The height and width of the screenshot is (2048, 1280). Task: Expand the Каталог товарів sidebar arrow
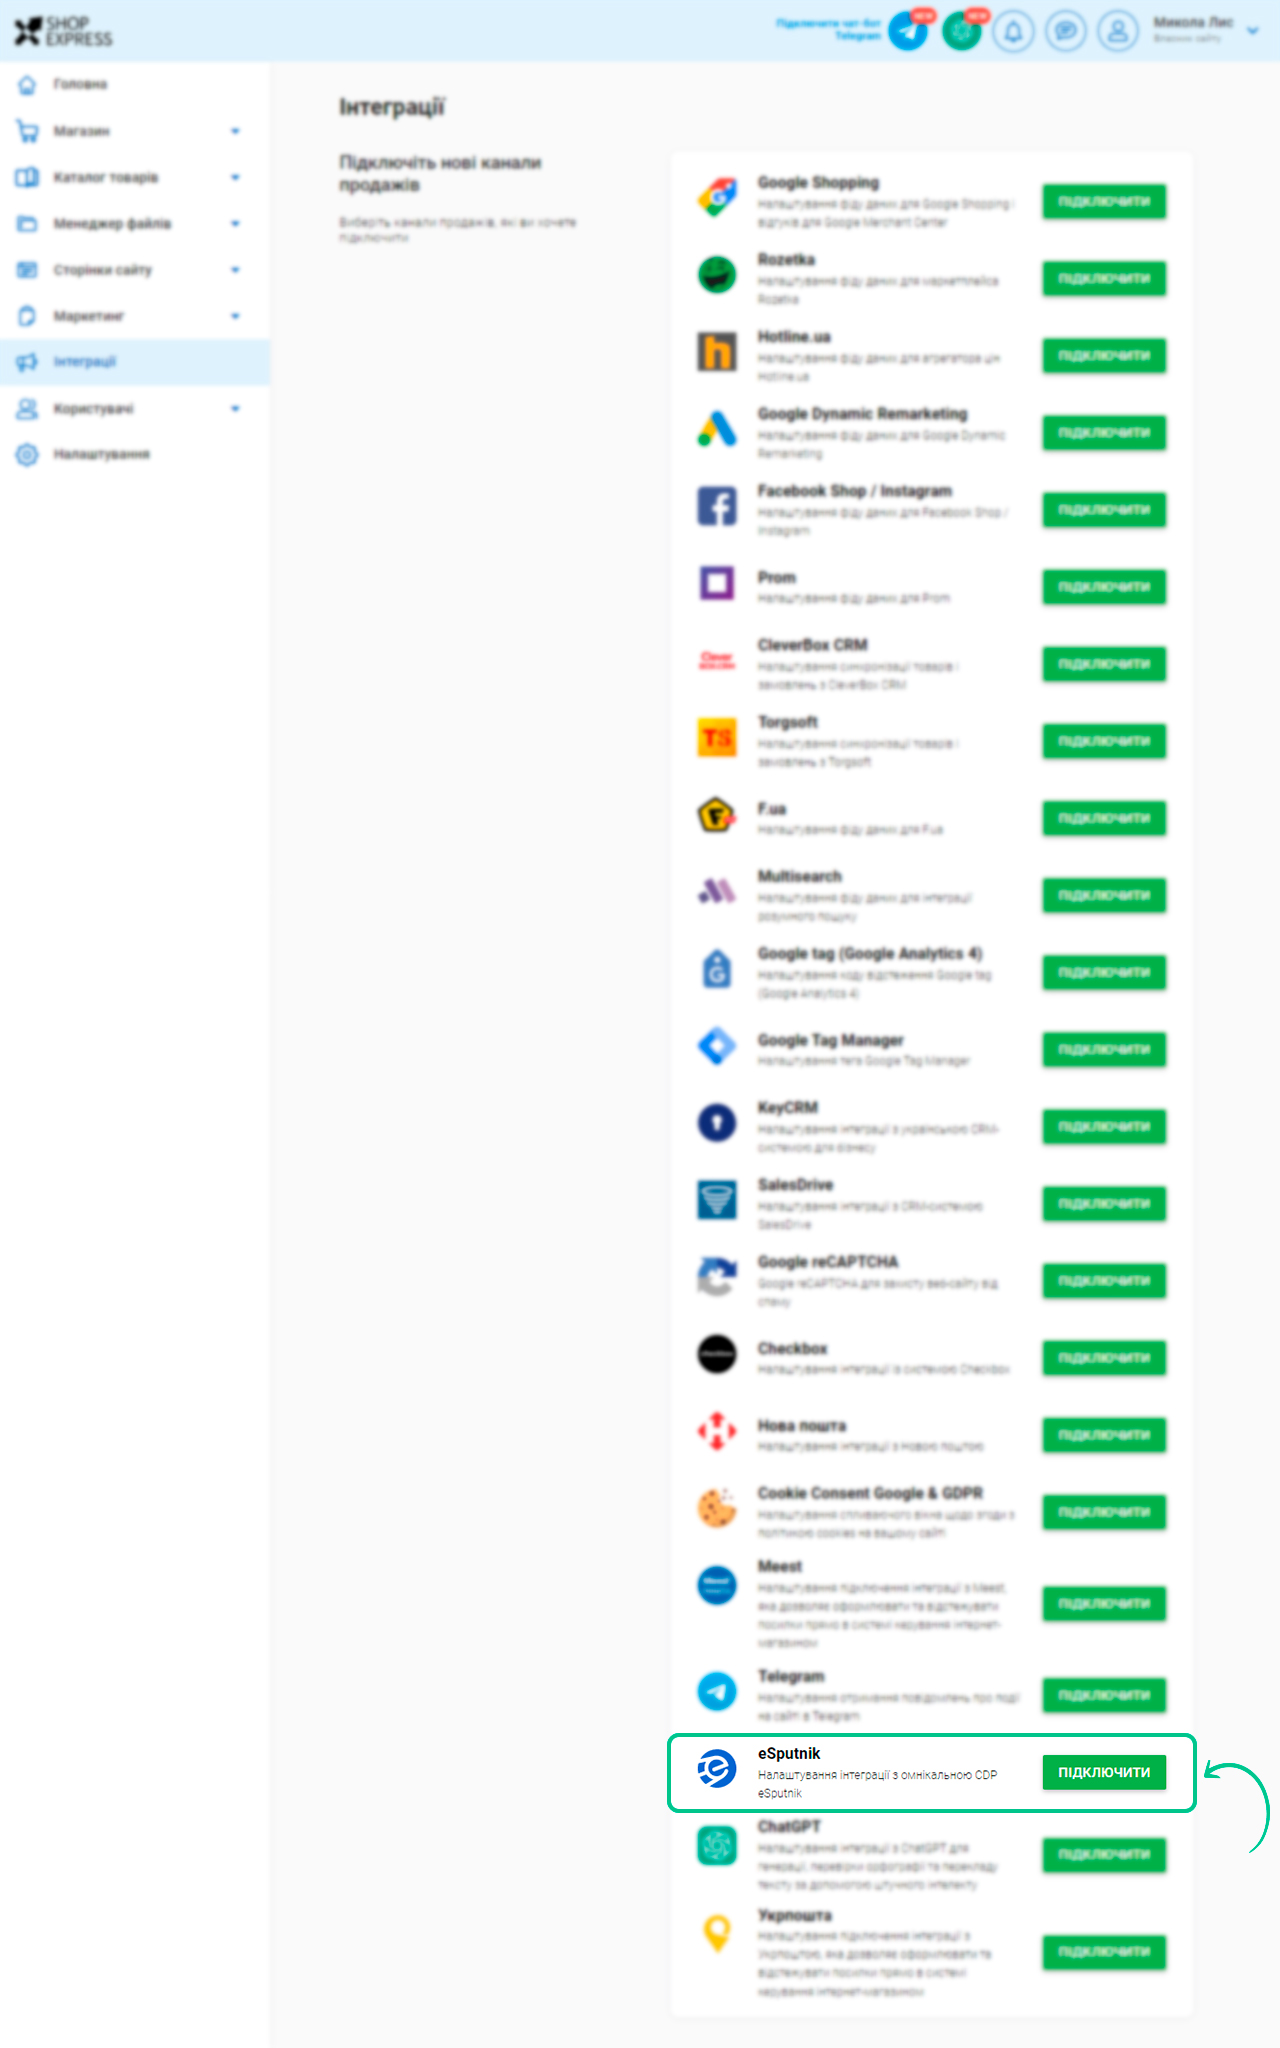[235, 177]
